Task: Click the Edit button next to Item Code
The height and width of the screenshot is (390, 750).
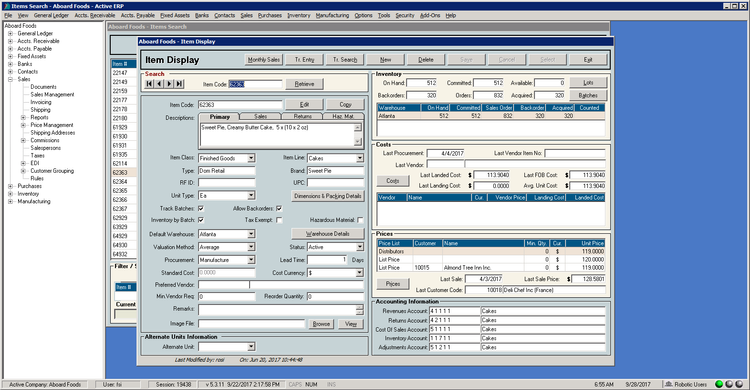Action: tap(304, 104)
